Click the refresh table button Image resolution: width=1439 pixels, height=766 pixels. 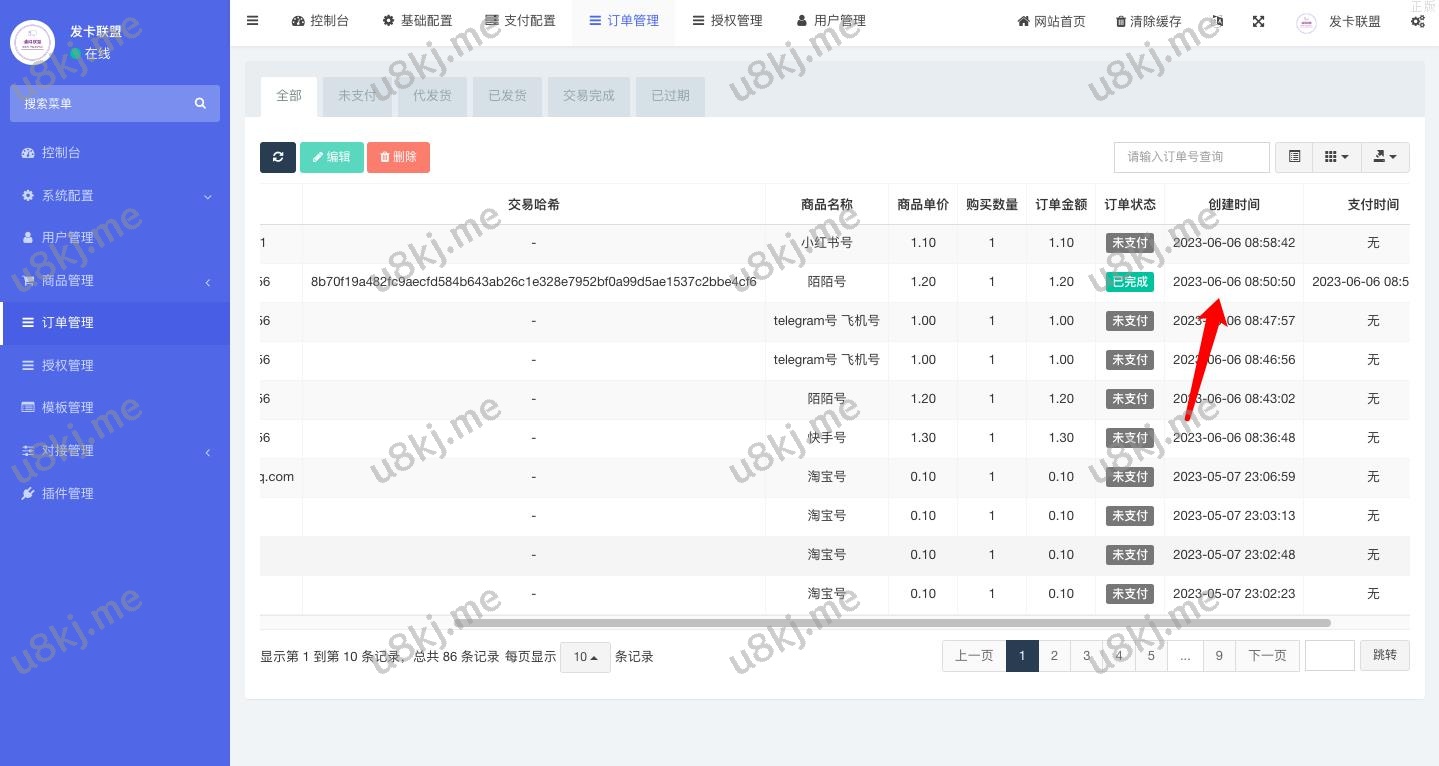(278, 157)
